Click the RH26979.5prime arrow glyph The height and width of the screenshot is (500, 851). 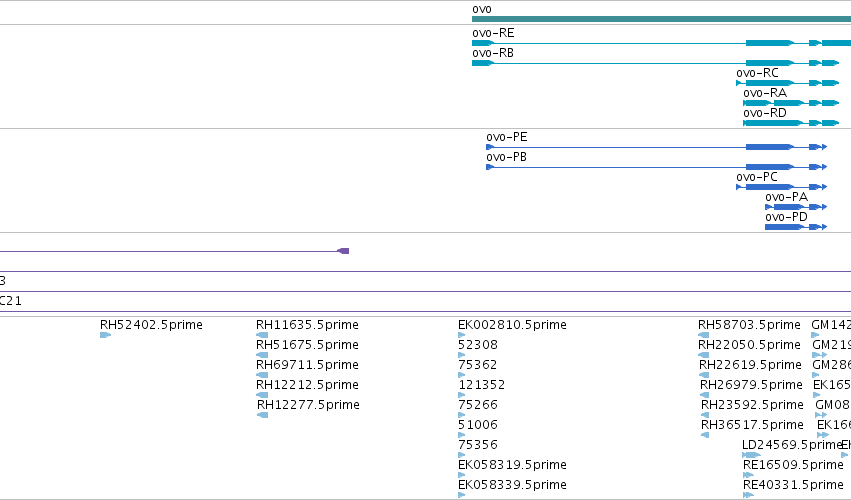[x=704, y=395]
